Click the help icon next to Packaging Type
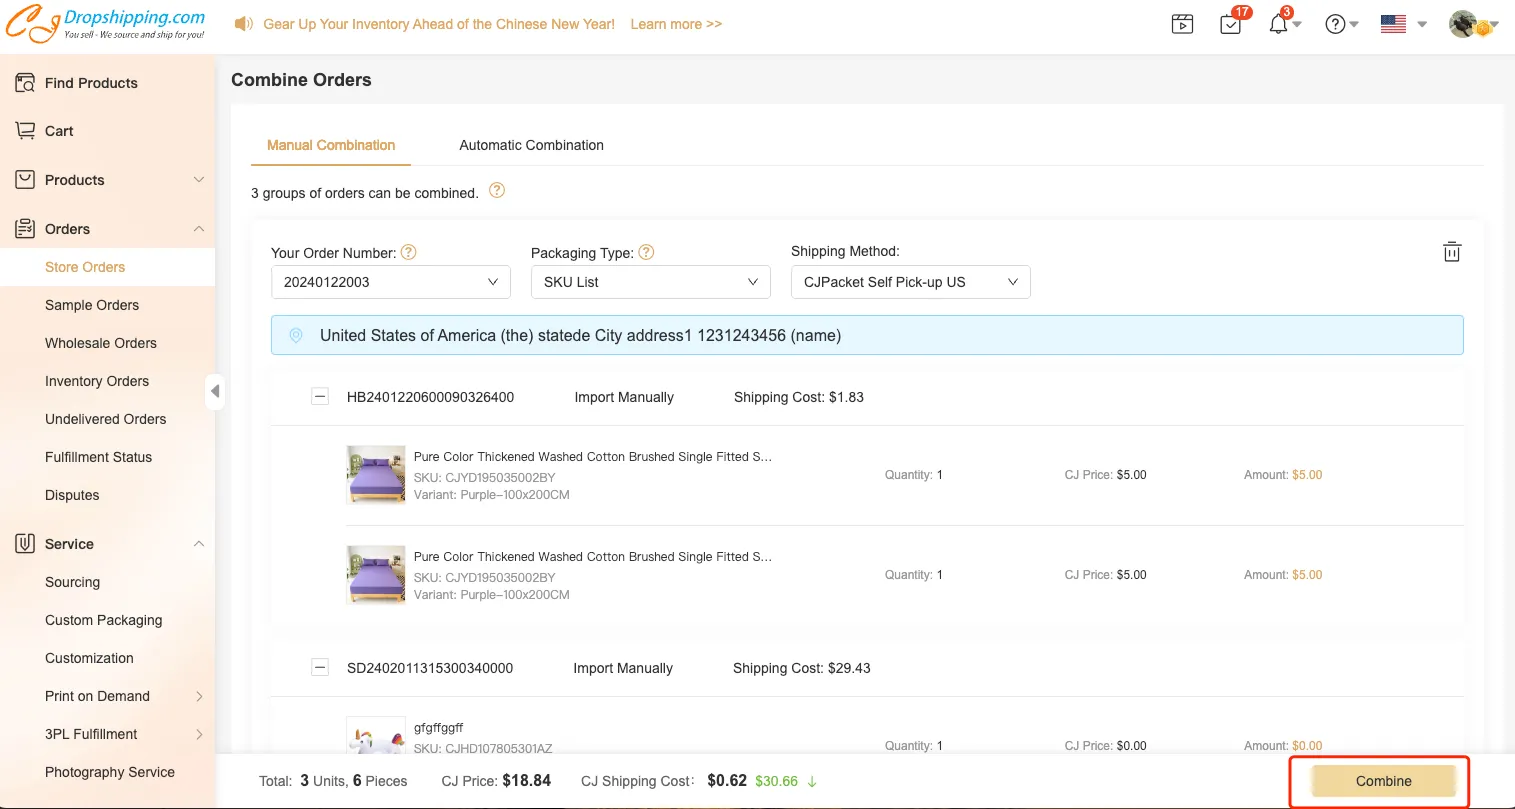1515x809 pixels. [x=646, y=252]
